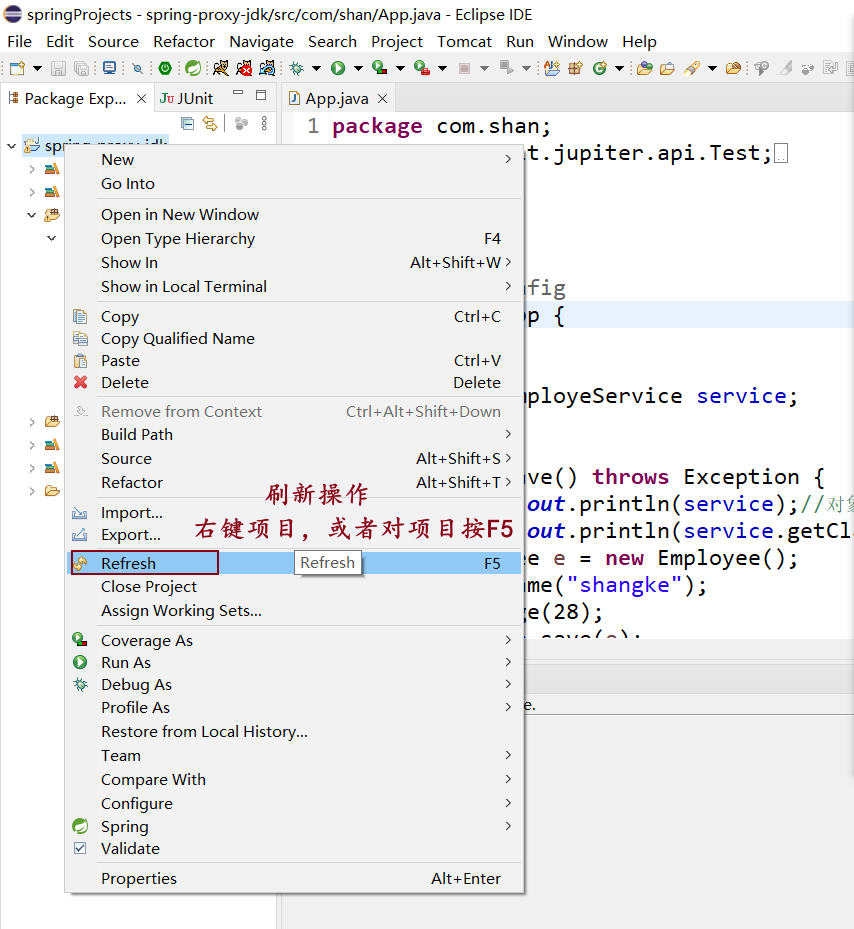Expand the Build Path submenu
The width and height of the screenshot is (854, 929).
(295, 434)
